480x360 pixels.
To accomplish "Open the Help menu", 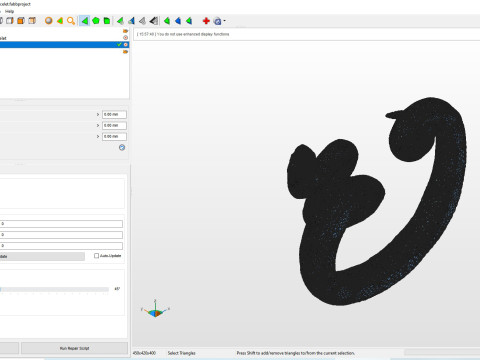I will (9, 11).
